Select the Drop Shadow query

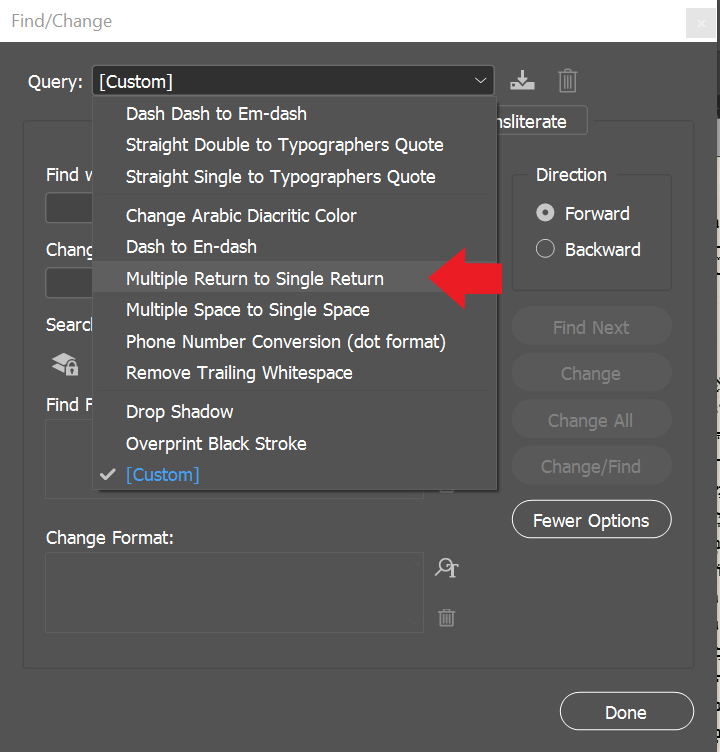179,411
